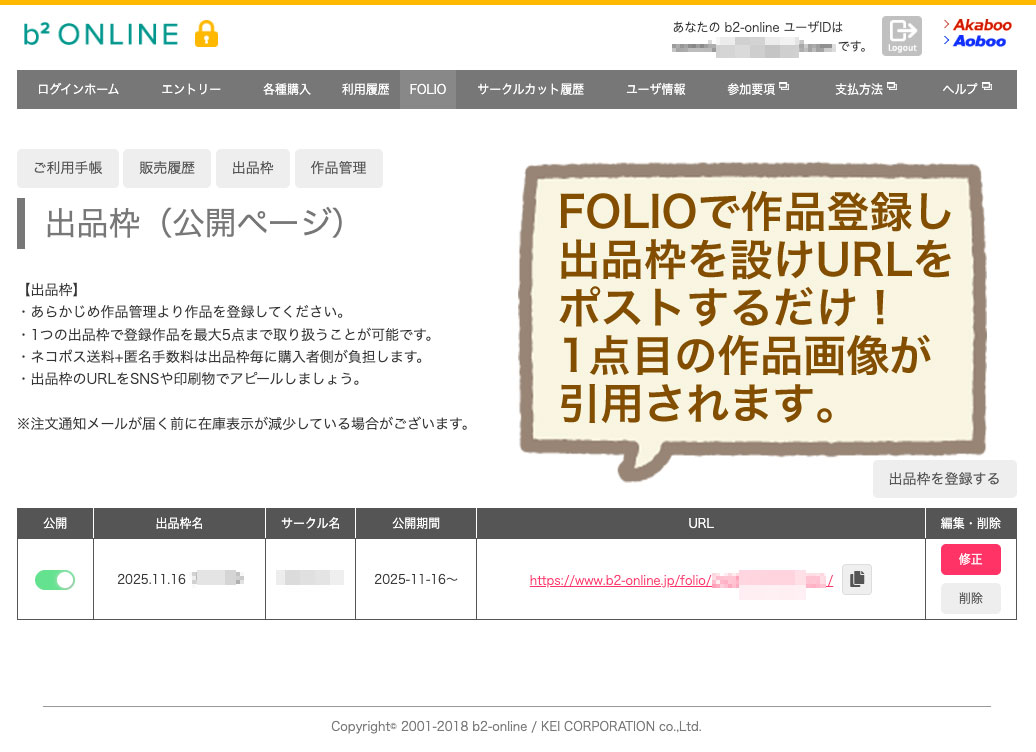The width and height of the screenshot is (1036, 752).
Task: Select the FOLIO menu item
Action: click(427, 89)
